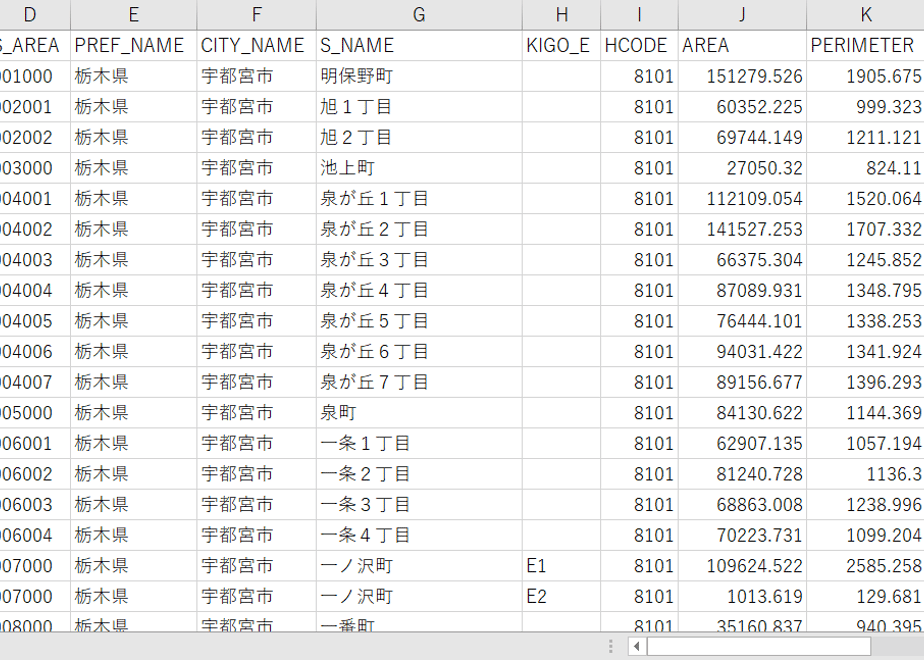Select column H header
924x660 pixels.
(x=562, y=15)
